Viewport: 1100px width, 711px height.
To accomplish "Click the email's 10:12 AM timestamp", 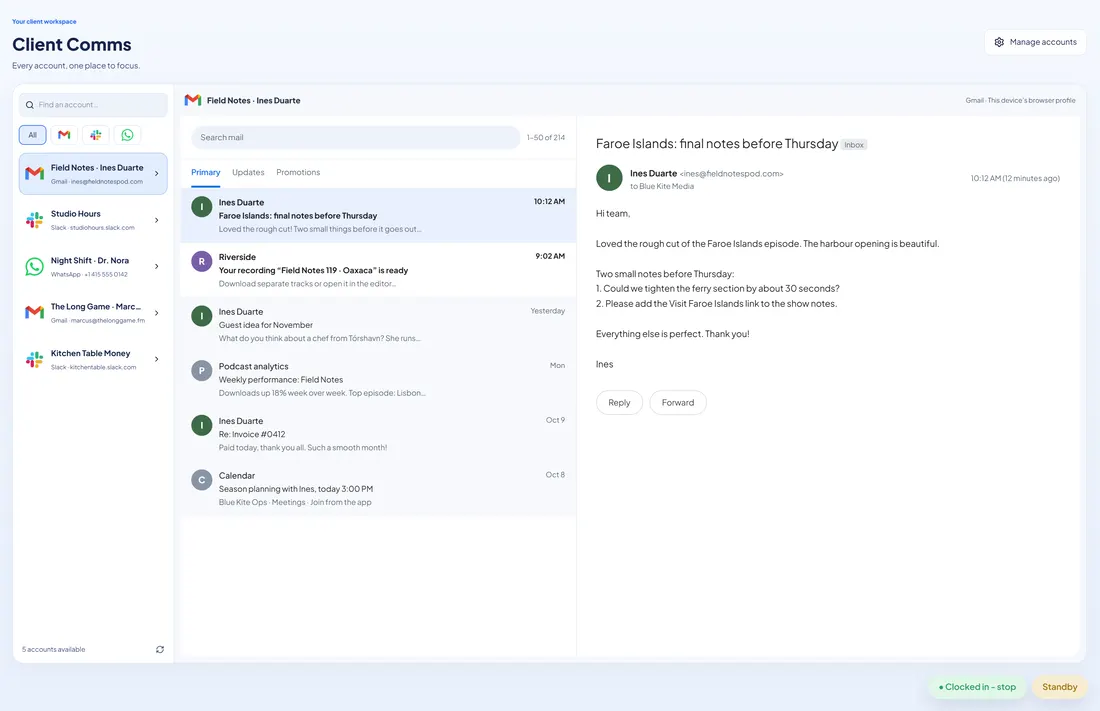I will click(x=1015, y=178).
